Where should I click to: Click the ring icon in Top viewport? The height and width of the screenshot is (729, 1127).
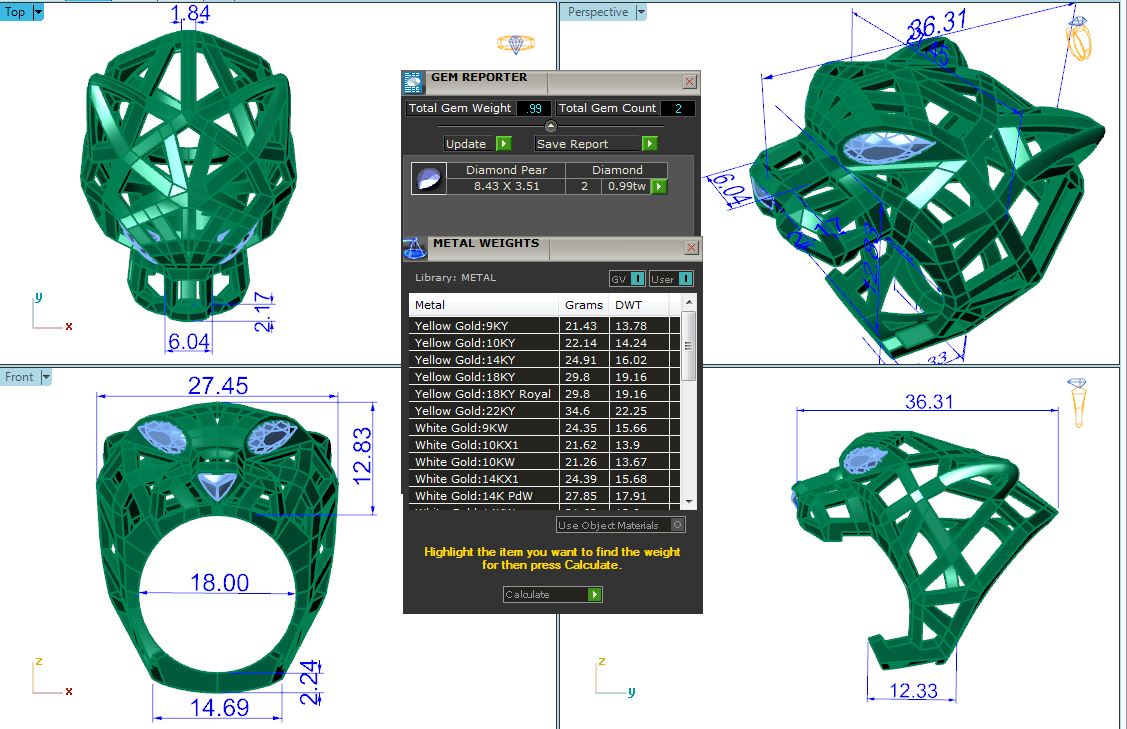point(516,43)
